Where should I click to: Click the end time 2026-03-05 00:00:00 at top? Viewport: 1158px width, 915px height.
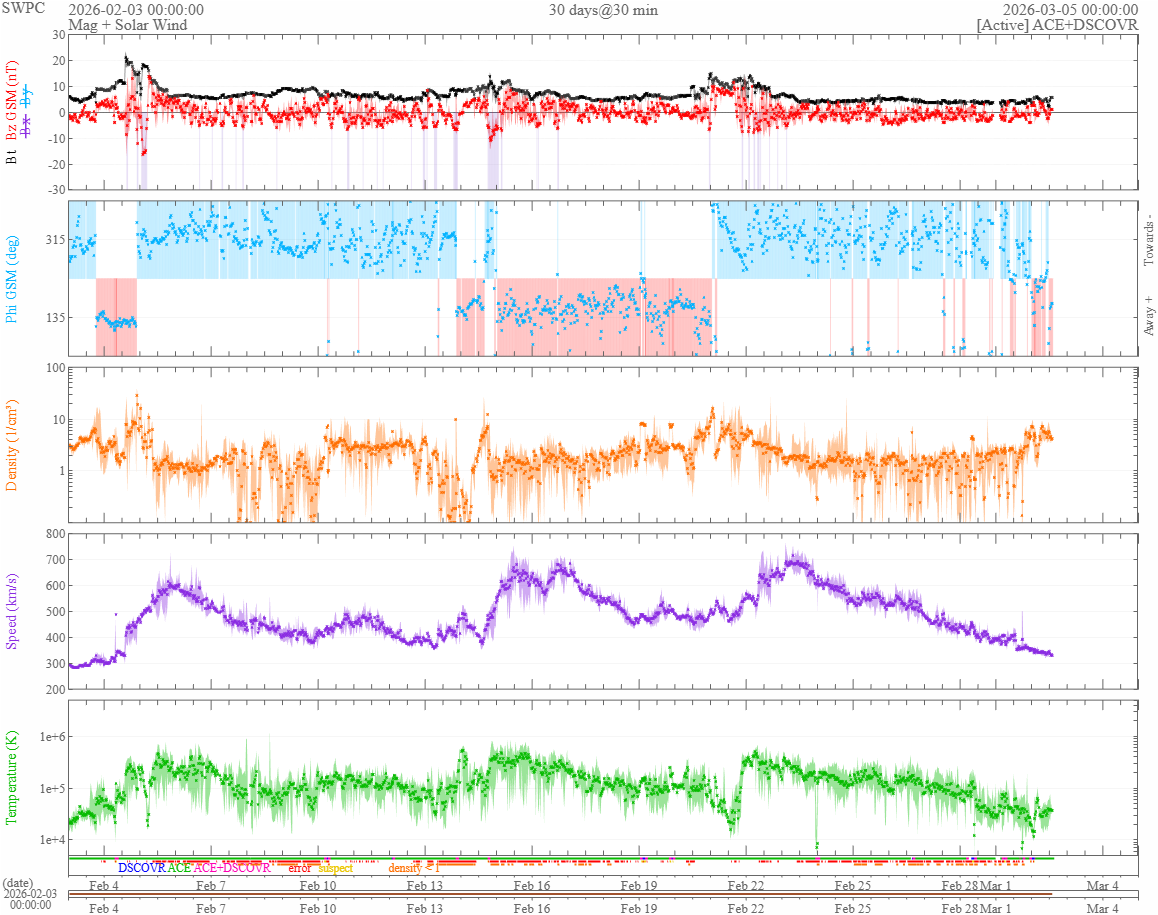(x=1070, y=10)
